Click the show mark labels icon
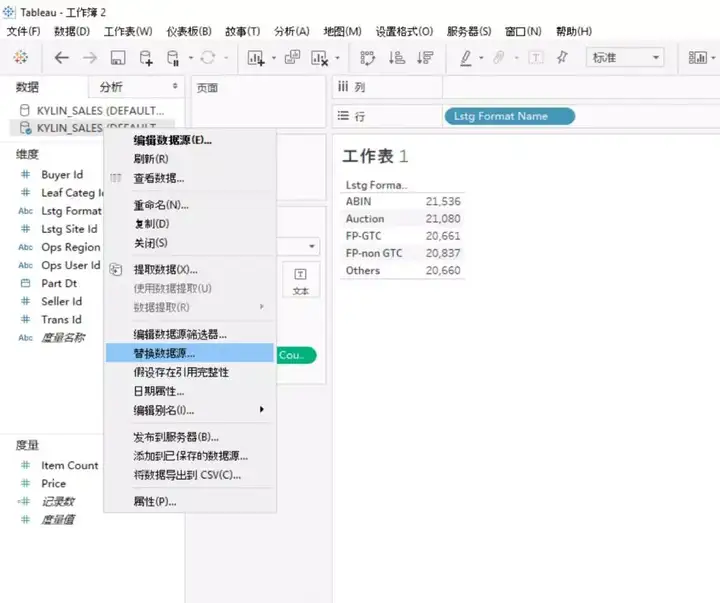 (536, 58)
